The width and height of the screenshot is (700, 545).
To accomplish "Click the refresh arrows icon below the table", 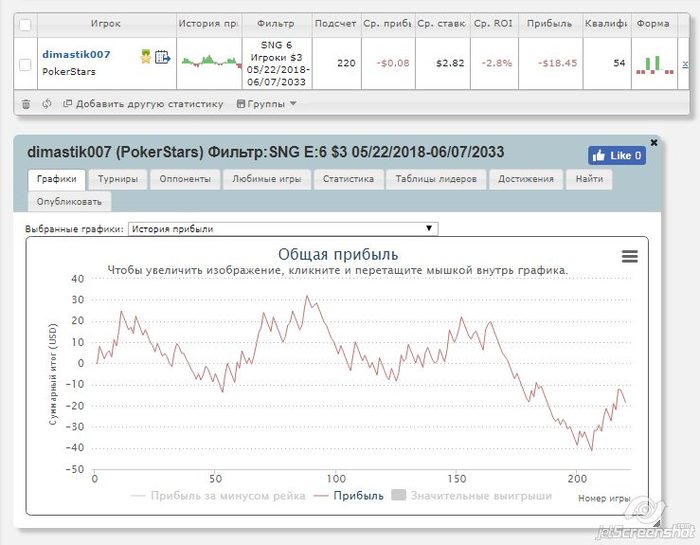I will pyautogui.click(x=46, y=104).
